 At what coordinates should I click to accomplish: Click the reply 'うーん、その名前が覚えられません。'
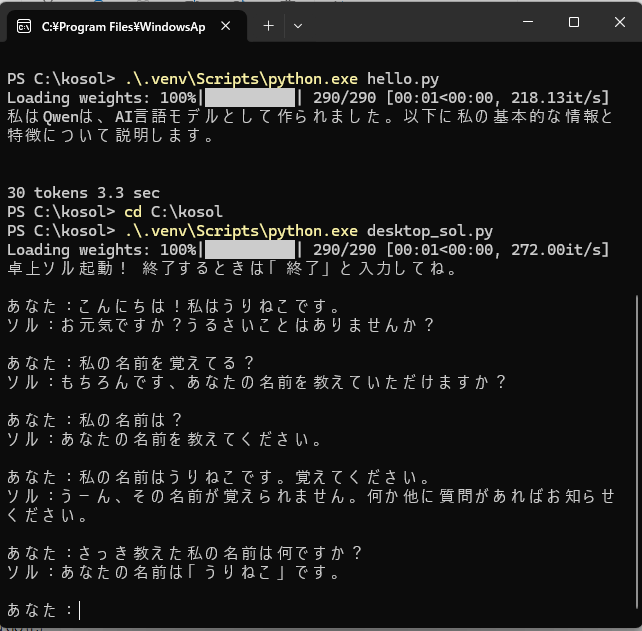pyautogui.click(x=210, y=496)
